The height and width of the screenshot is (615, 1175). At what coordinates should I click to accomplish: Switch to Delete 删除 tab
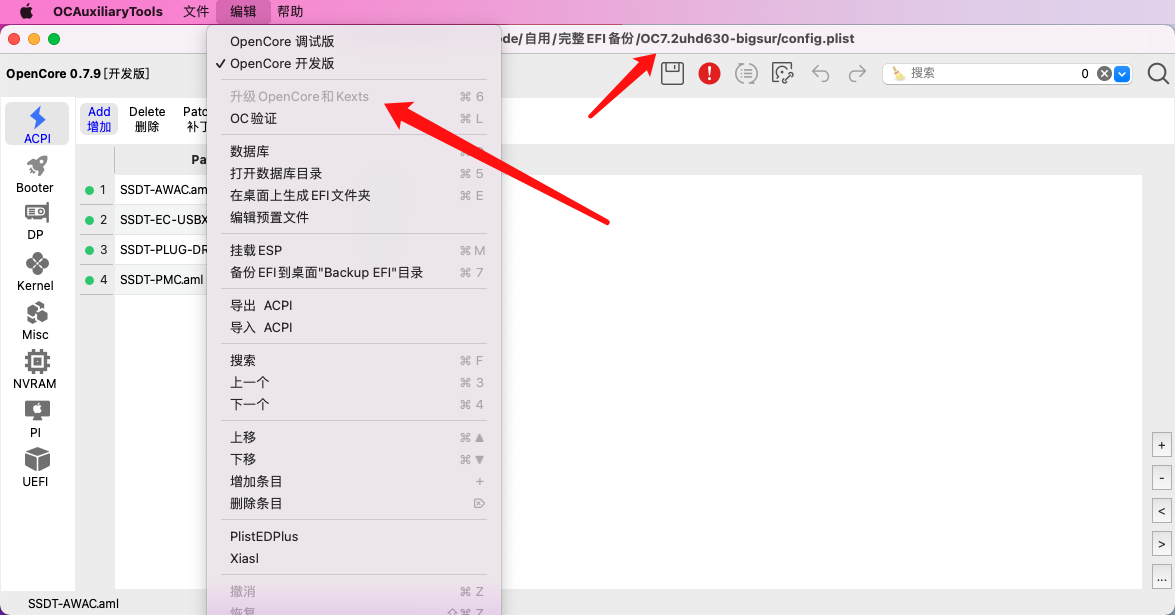(x=147, y=118)
